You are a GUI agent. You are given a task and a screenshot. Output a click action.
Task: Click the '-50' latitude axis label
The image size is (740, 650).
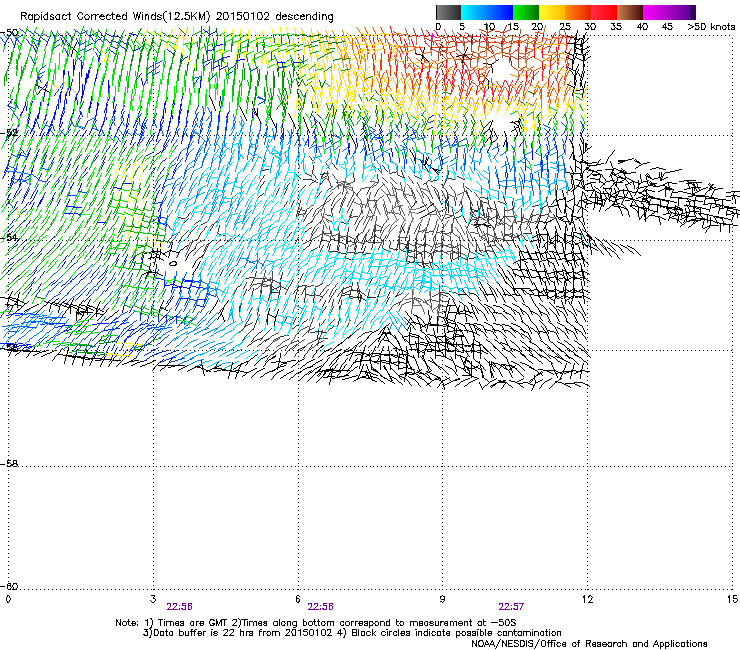[9, 33]
